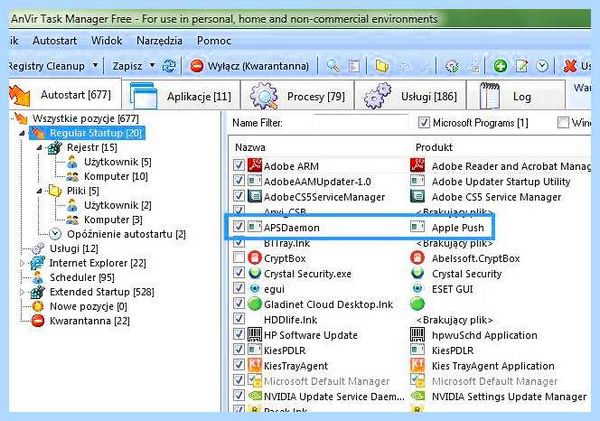600x421 pixels.
Task: Click the magnifier search icon in toolbar
Action: pyautogui.click(x=333, y=66)
